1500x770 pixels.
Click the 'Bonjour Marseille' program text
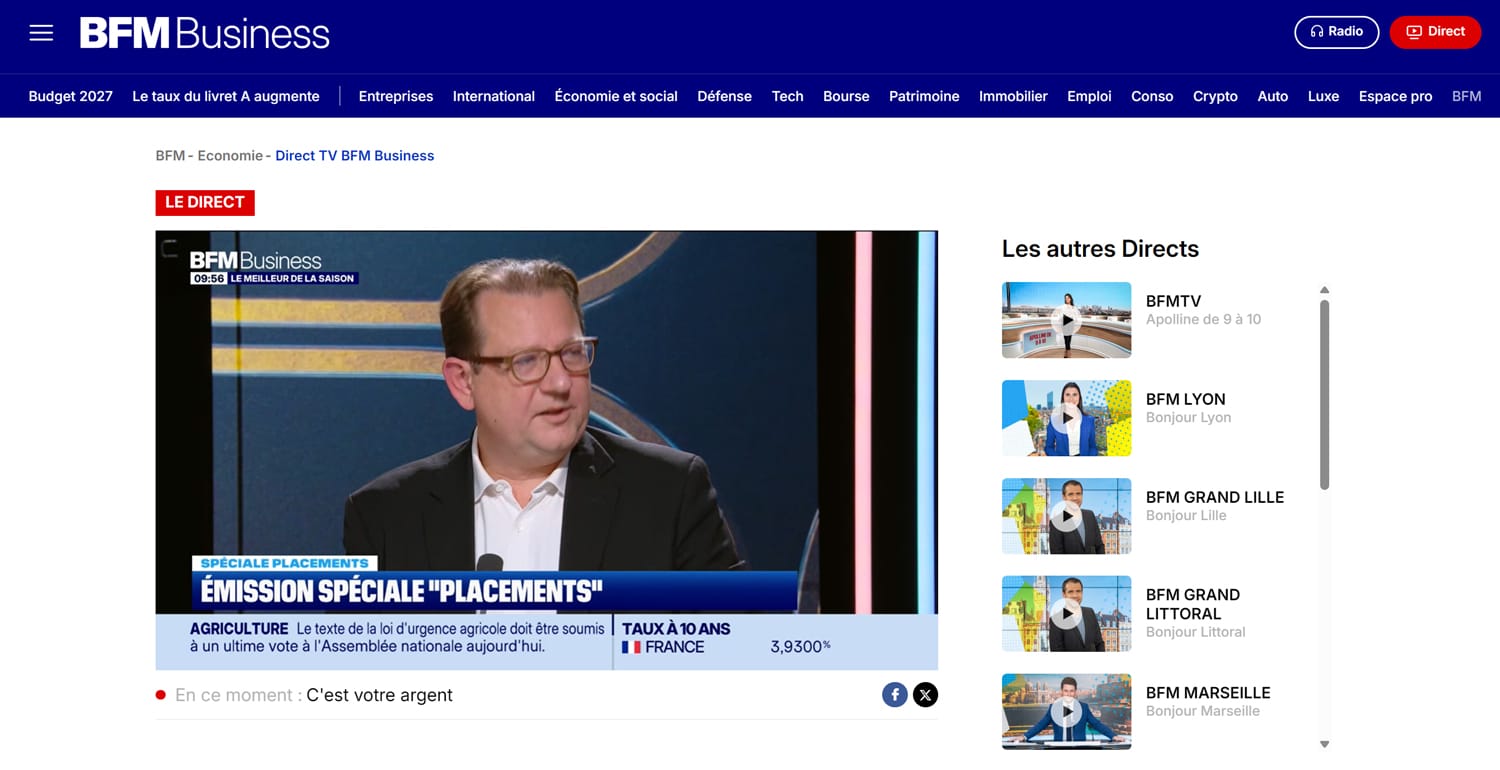click(x=1202, y=711)
